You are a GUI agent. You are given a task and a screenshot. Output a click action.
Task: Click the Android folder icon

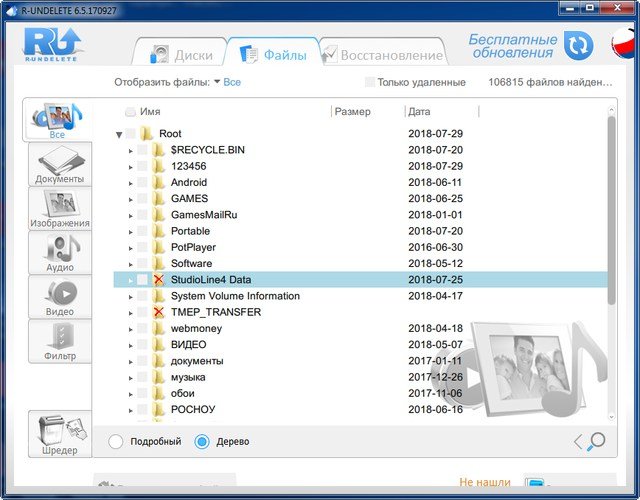click(158, 182)
